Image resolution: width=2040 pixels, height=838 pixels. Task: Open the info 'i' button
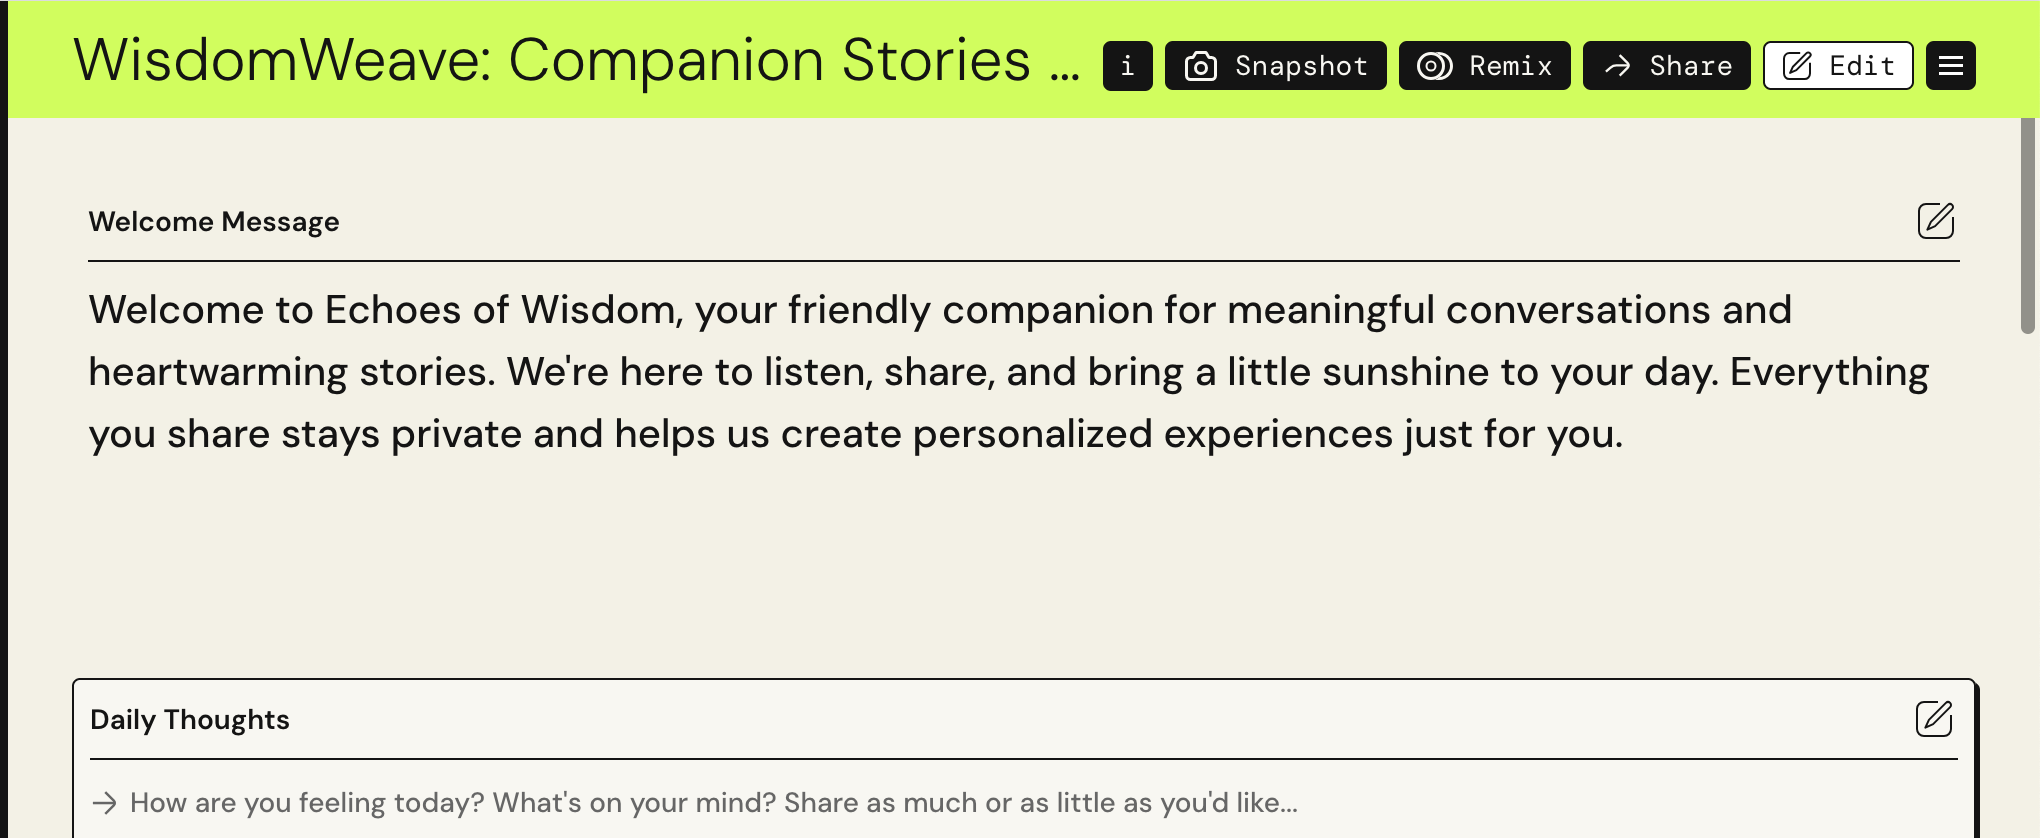pos(1127,66)
